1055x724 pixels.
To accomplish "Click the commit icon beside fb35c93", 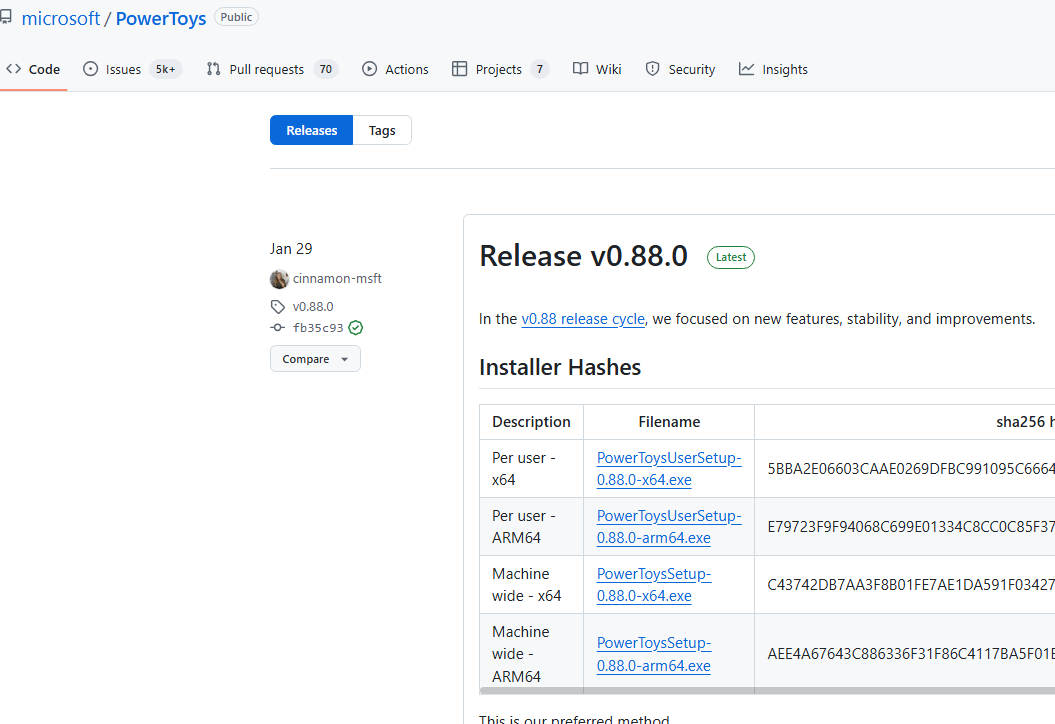I will click(x=277, y=328).
